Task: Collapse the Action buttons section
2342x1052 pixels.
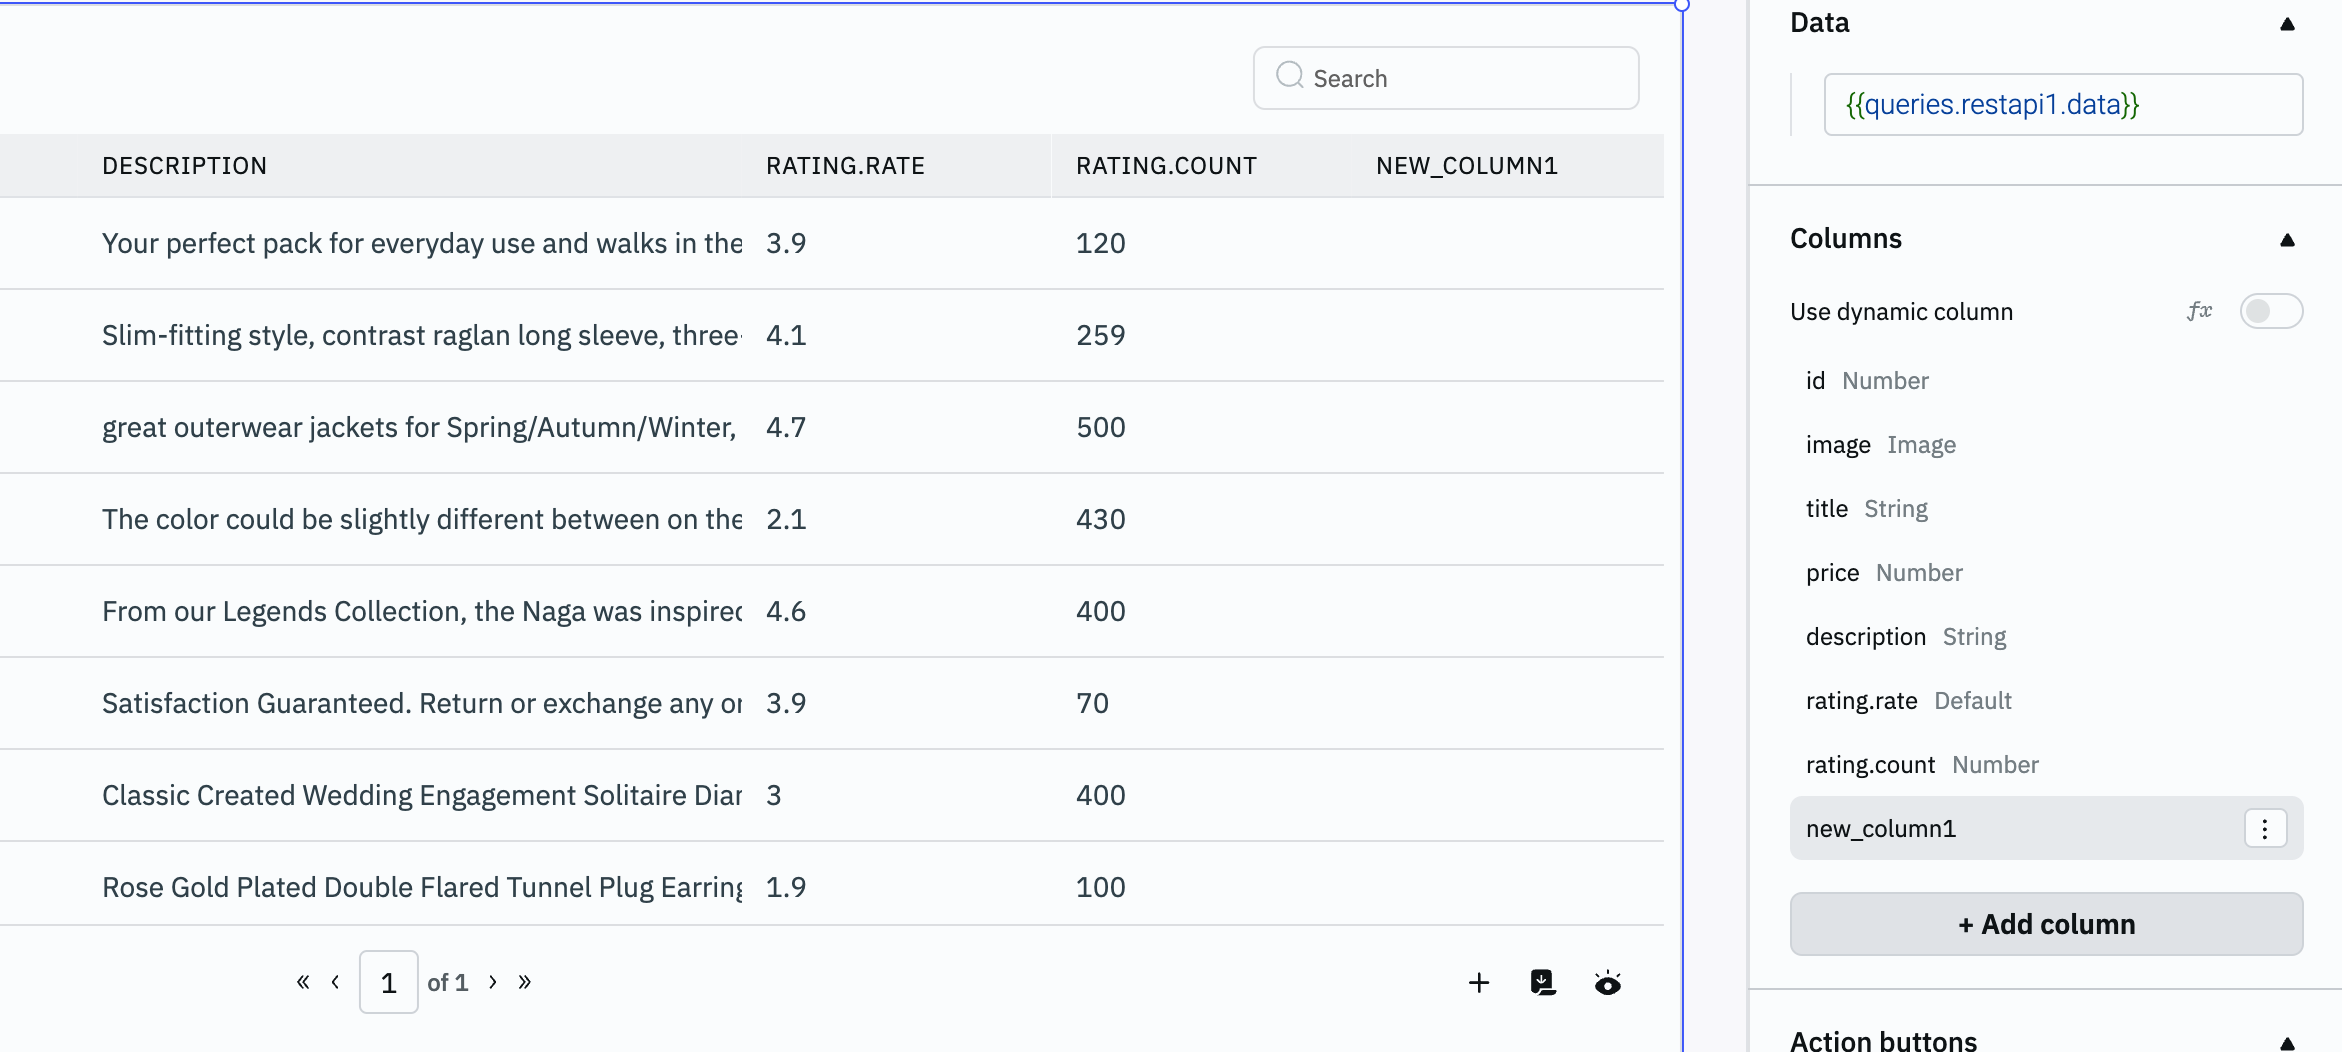Action: point(2287,1042)
